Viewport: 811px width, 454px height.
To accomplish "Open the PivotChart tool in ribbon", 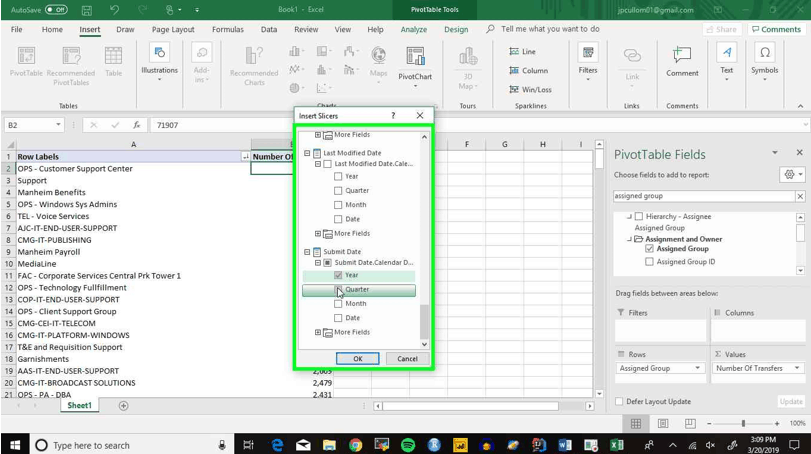I will pyautogui.click(x=415, y=66).
